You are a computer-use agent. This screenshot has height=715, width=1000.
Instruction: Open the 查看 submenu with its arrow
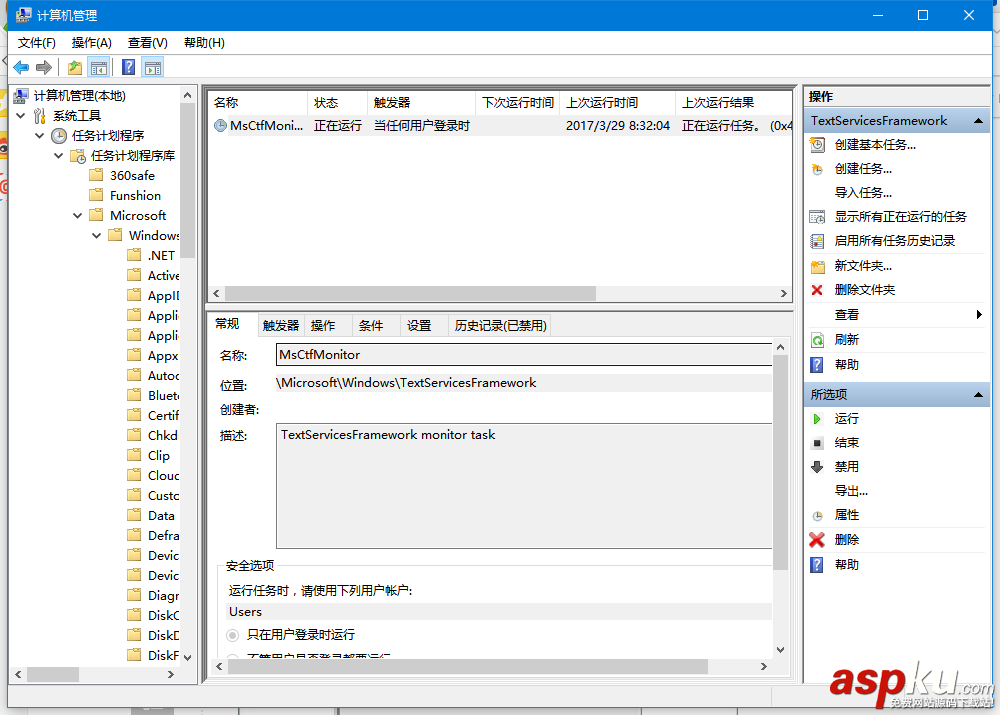coord(977,315)
